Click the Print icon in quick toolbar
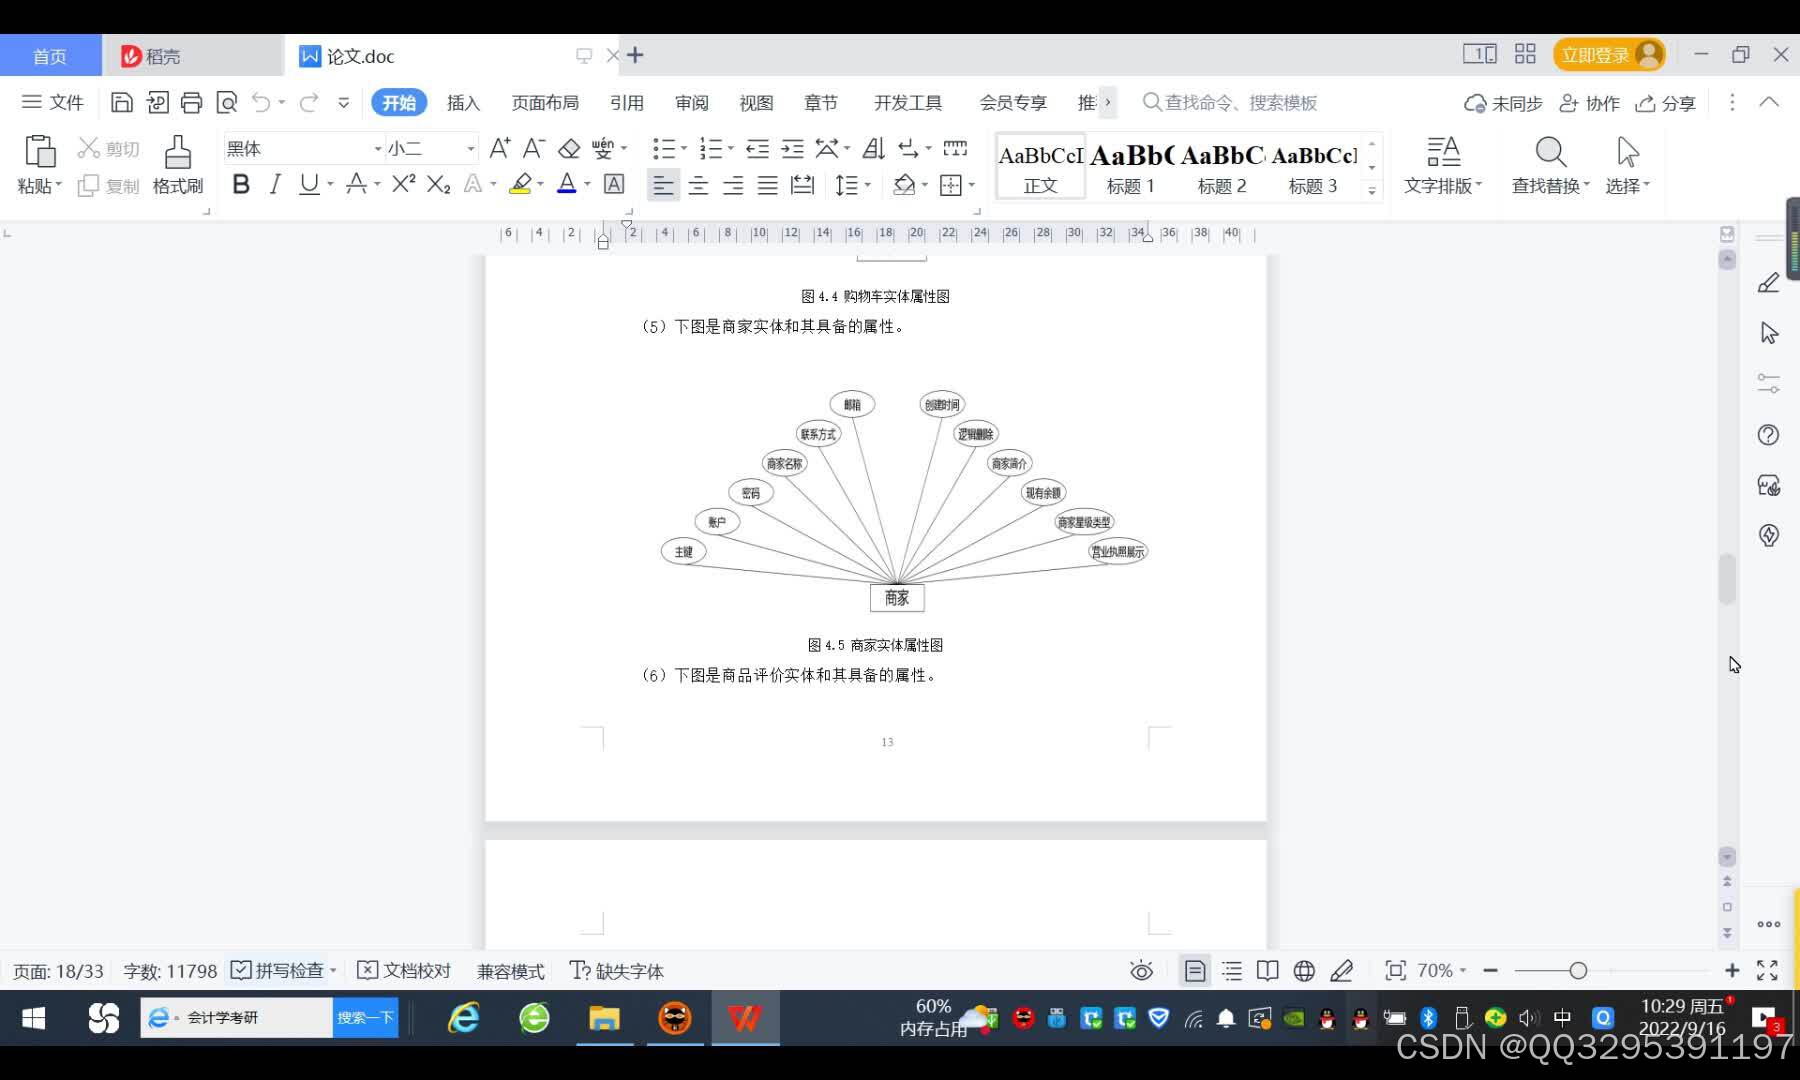This screenshot has width=1800, height=1080. coord(191,102)
